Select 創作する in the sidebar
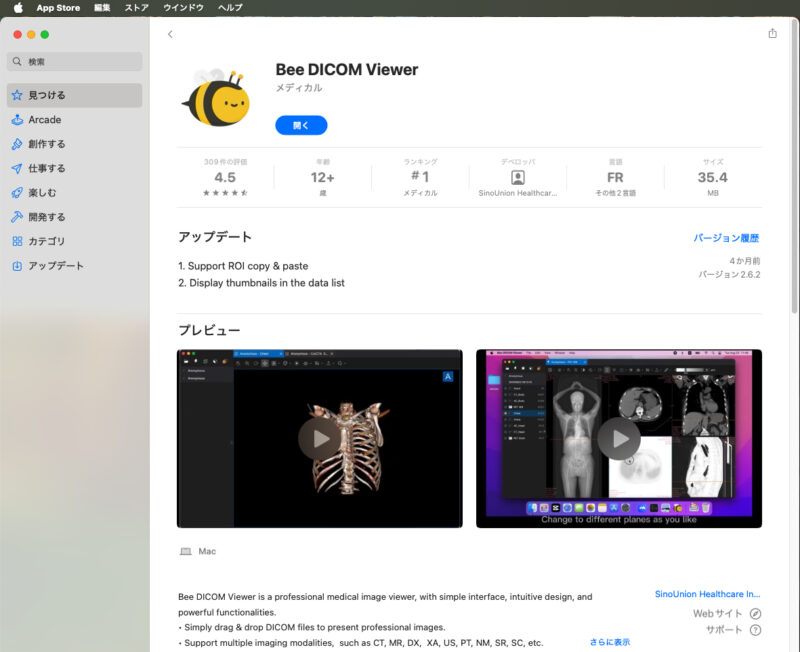Screen dimensions: 800x652 (74, 144)
